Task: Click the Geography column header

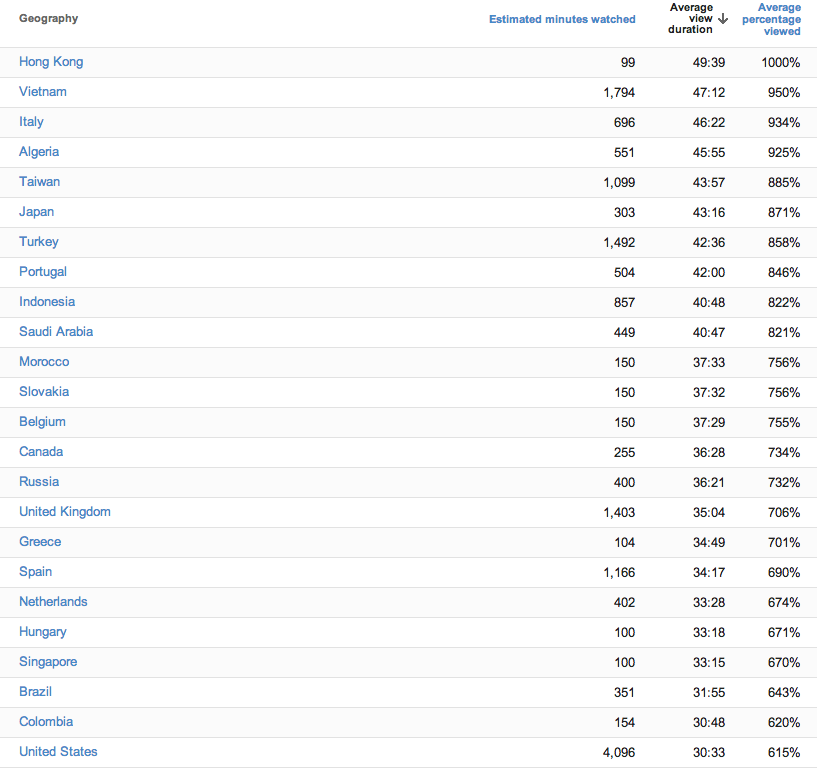Action: (x=48, y=19)
